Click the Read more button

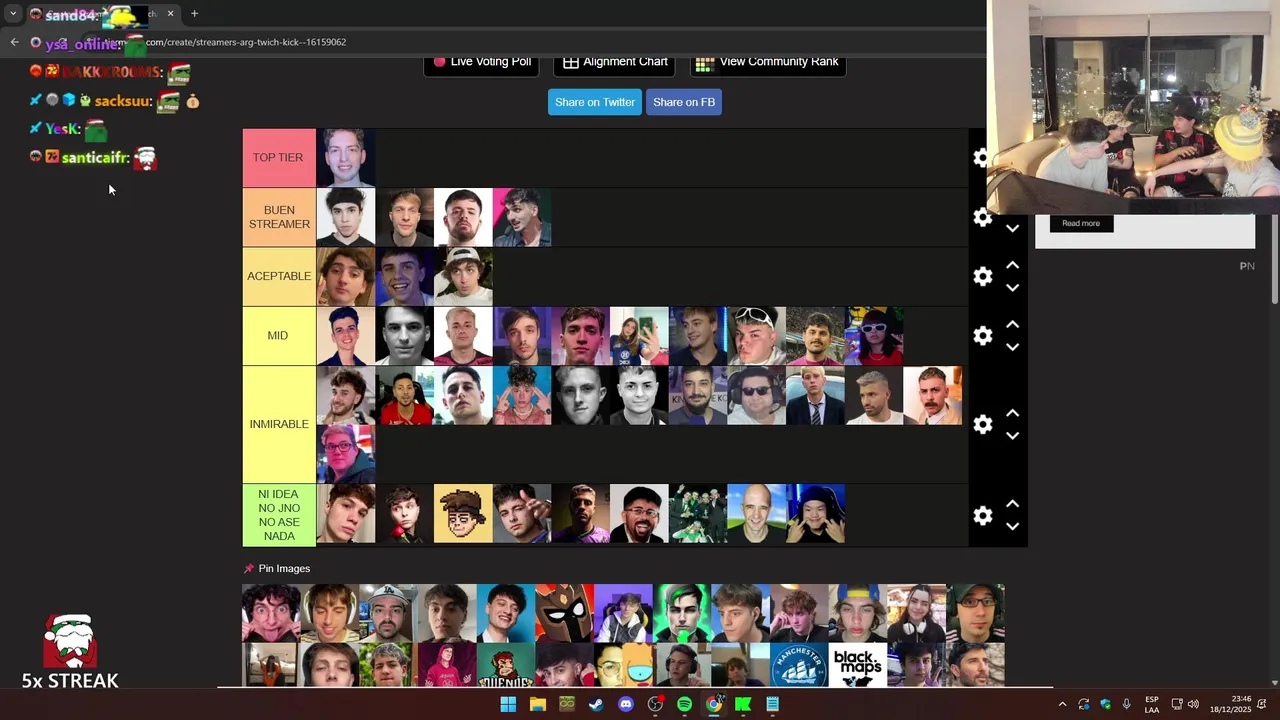(x=1081, y=223)
